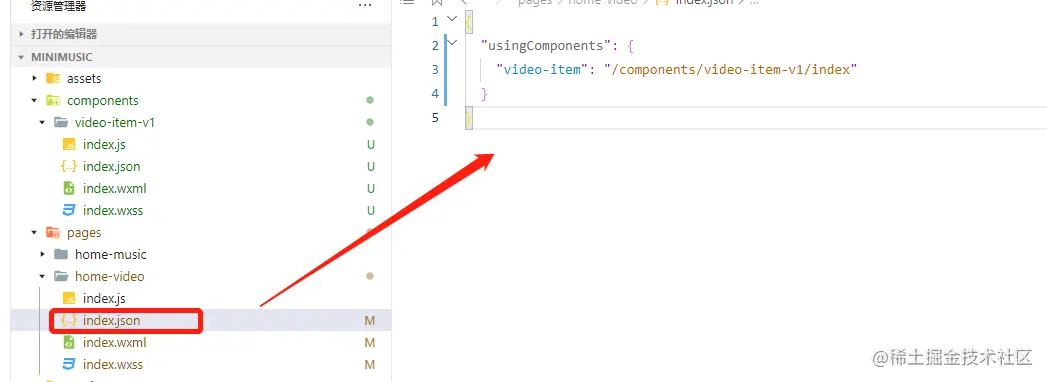Click the "video-item" key in editor
The image size is (1047, 382).
543,69
